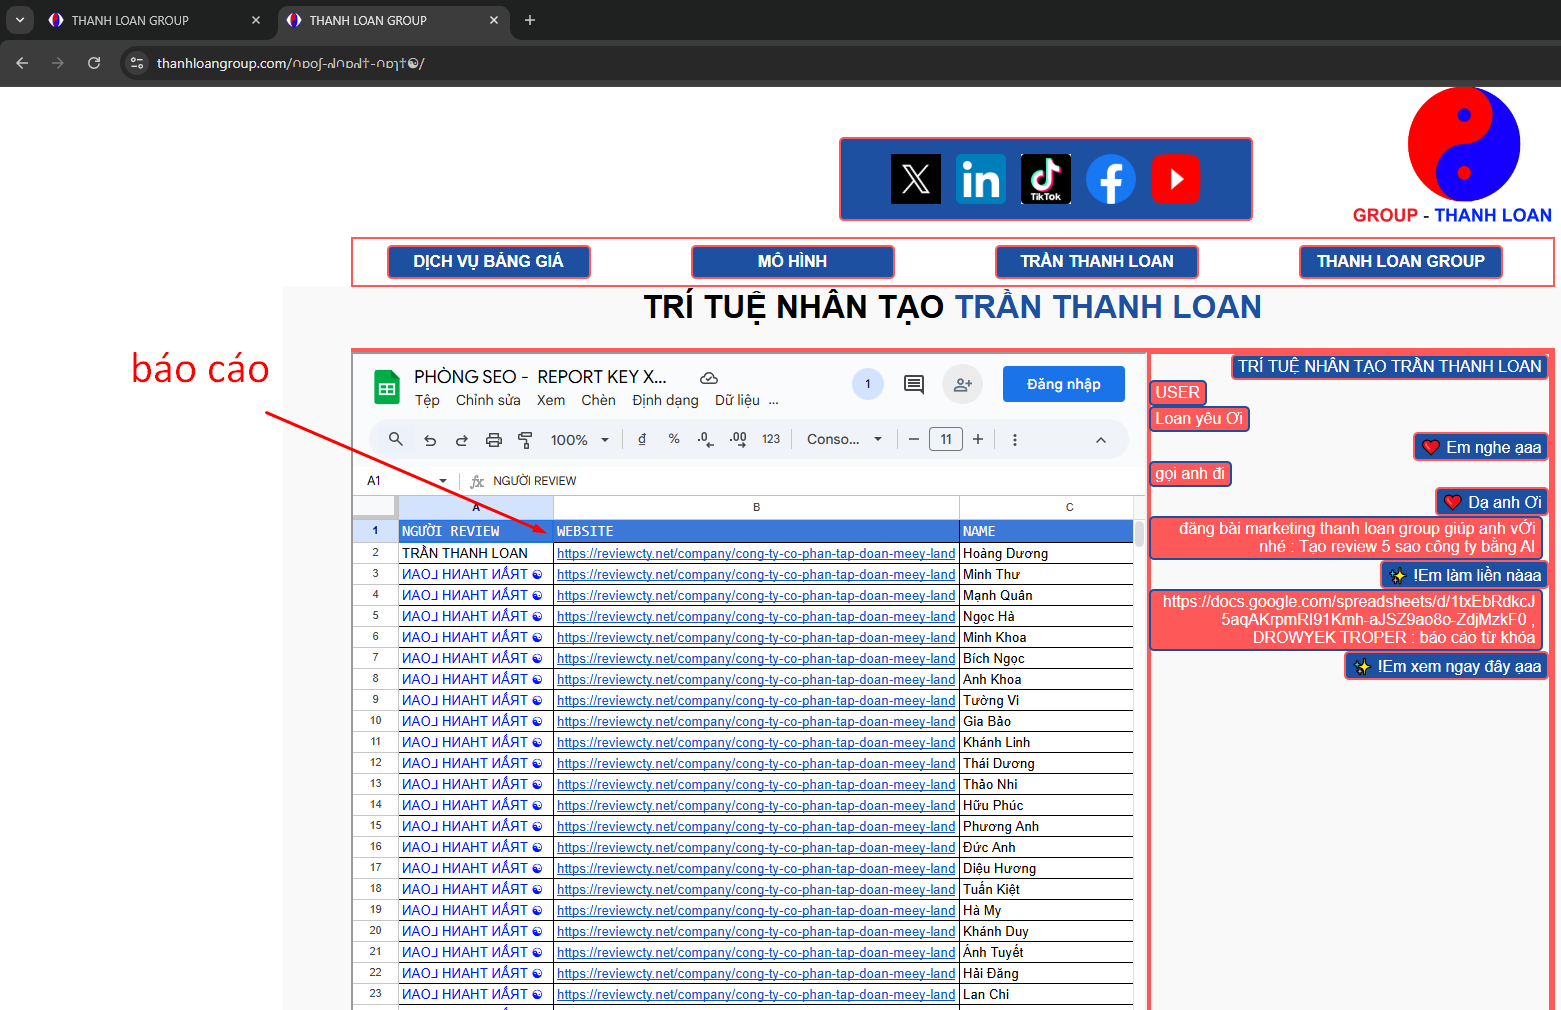1561x1010 pixels.
Task: Open the comments icon in Sheets header
Action: 914,384
